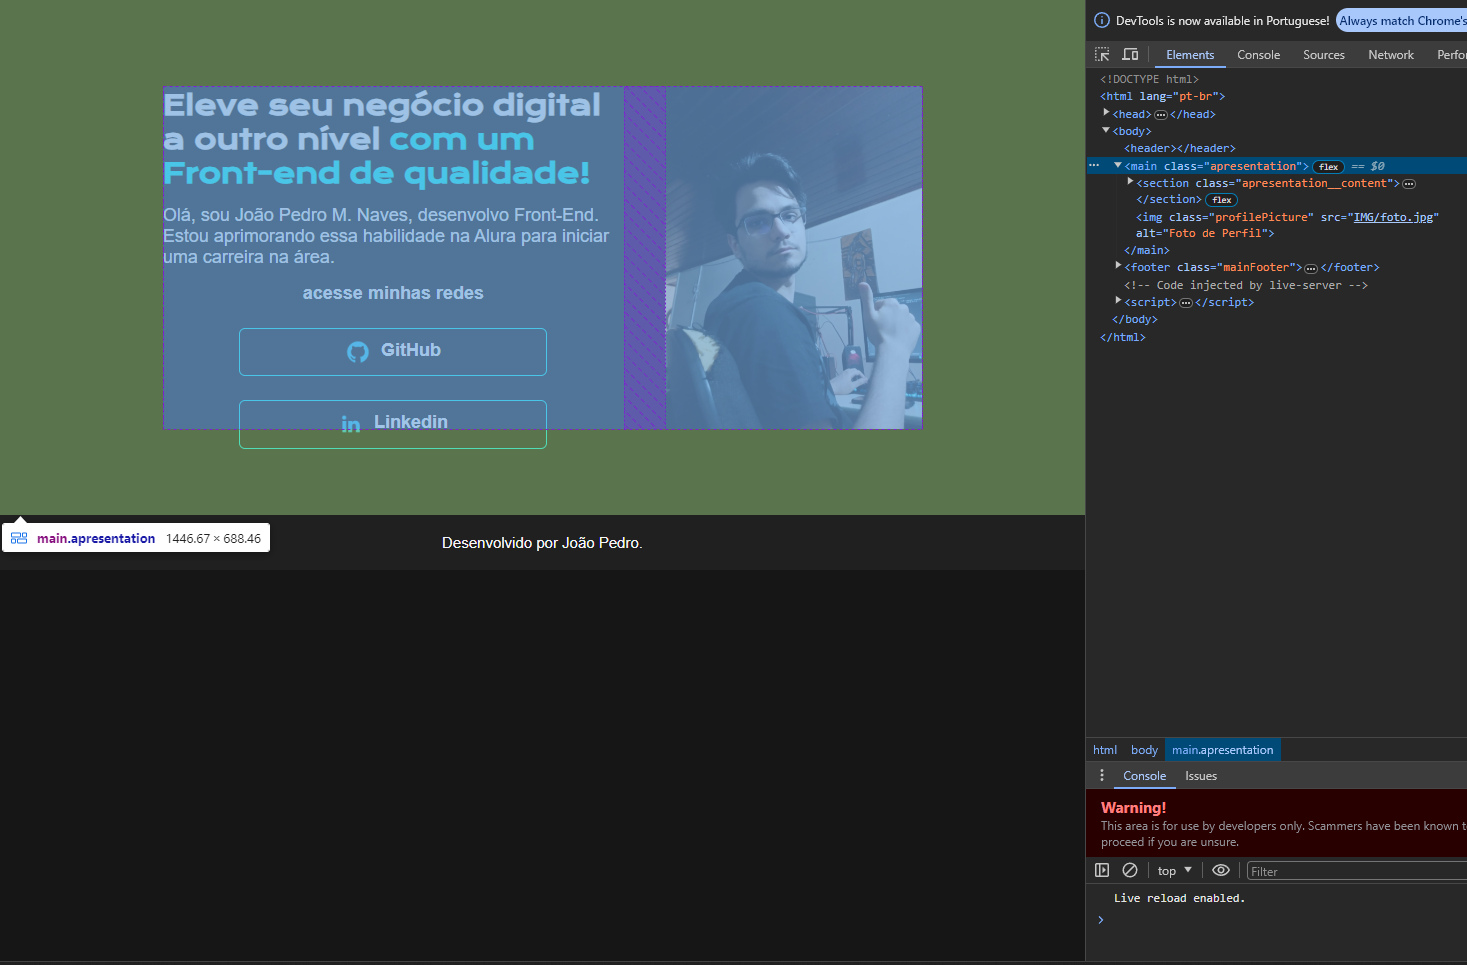Expand the footer ellipsis badge
Viewport: 1467px width, 965px height.
point(1311,268)
